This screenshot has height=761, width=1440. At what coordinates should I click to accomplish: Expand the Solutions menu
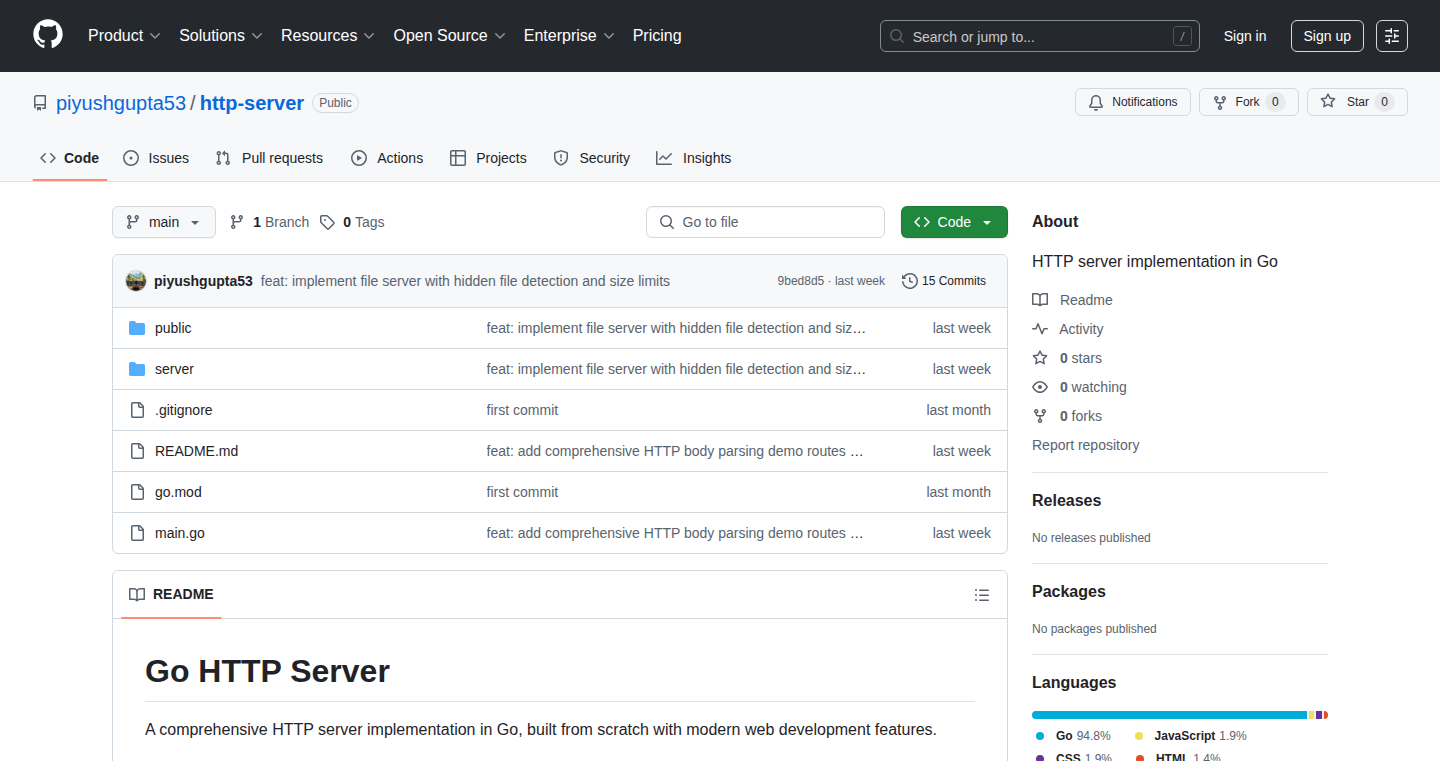221,35
